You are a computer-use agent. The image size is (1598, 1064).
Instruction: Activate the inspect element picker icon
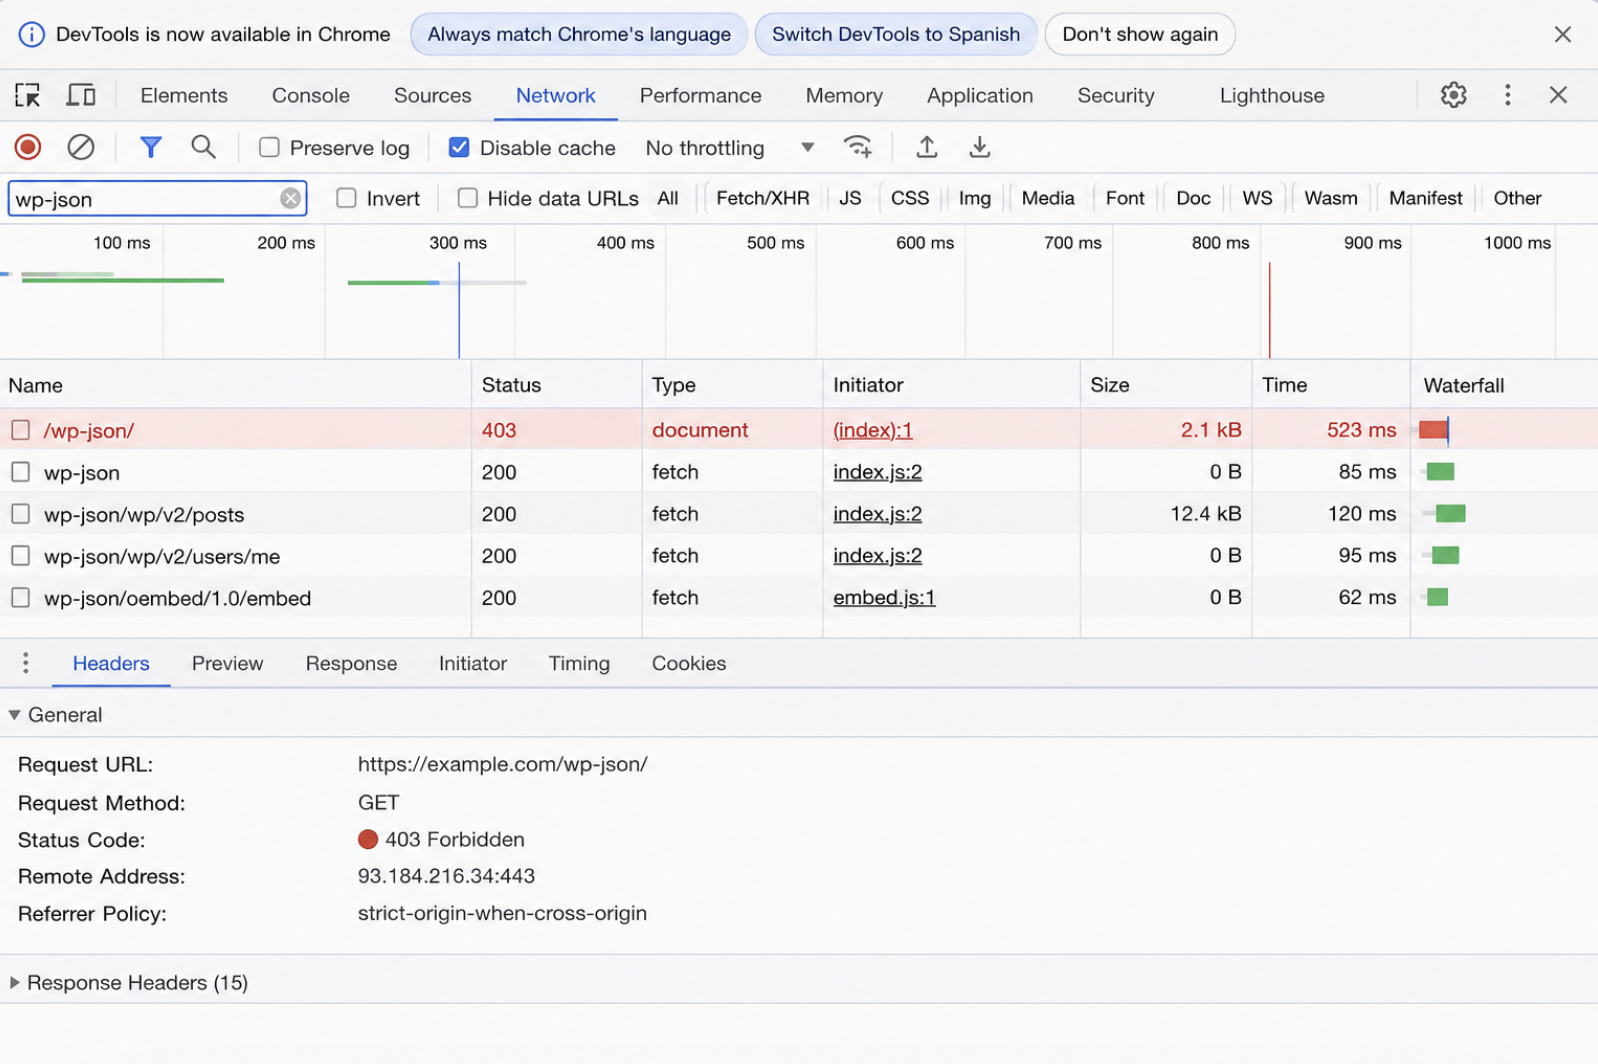(x=28, y=95)
